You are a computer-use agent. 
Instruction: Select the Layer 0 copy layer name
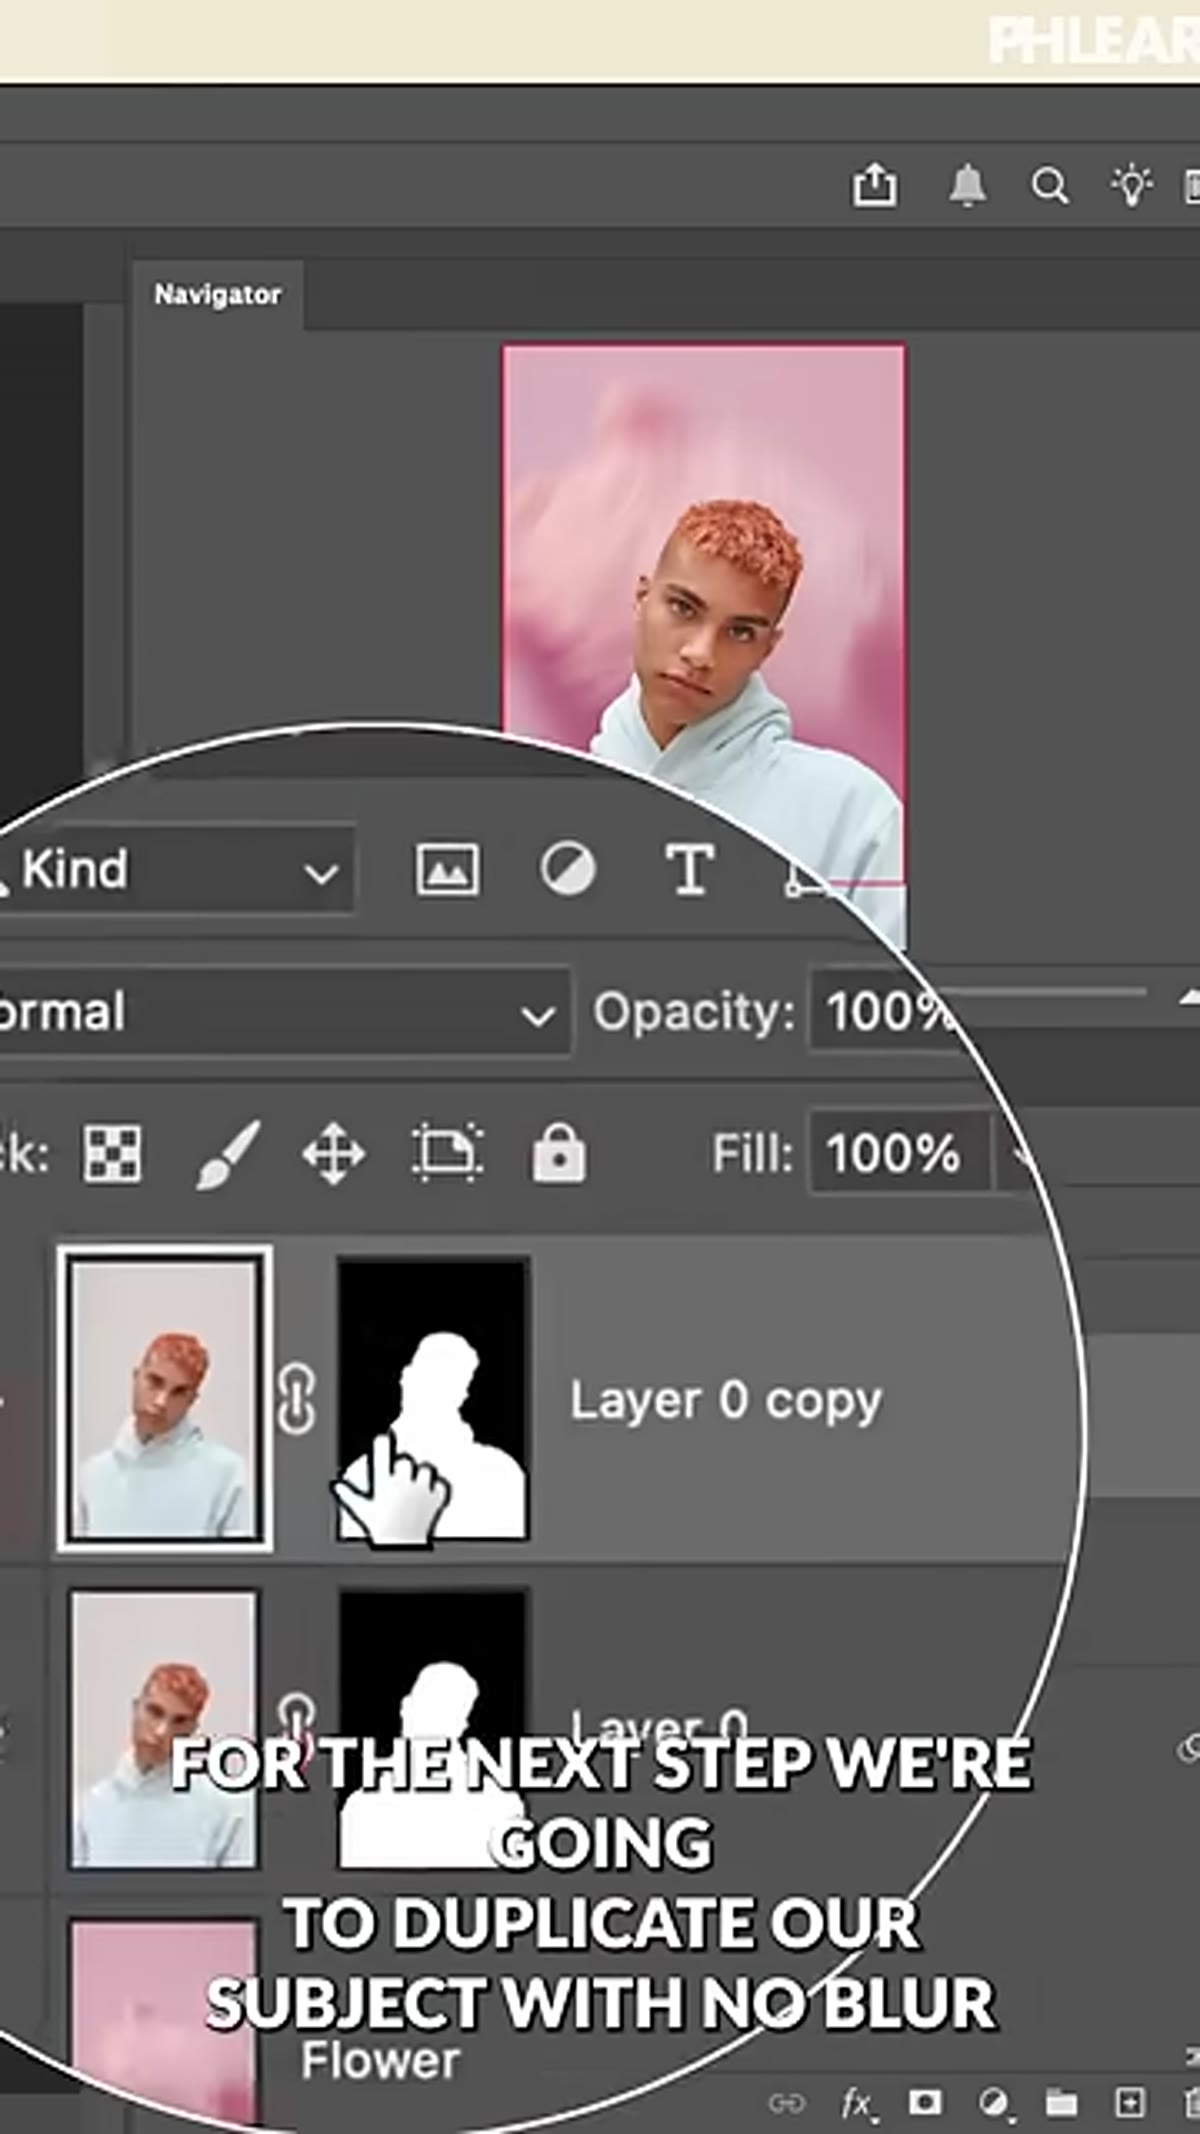[x=726, y=1401]
